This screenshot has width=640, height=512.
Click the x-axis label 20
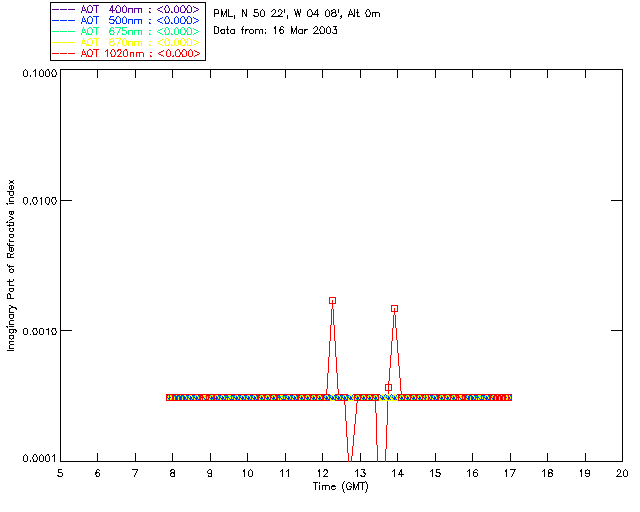[x=622, y=473]
